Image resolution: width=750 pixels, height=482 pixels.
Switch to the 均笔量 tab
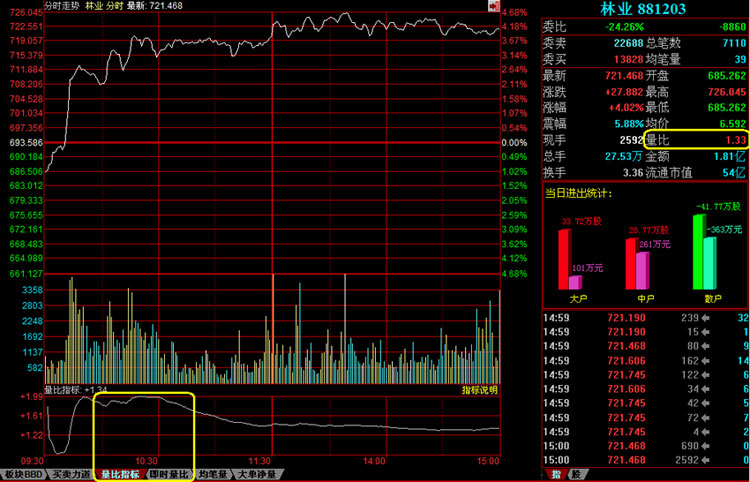click(211, 474)
